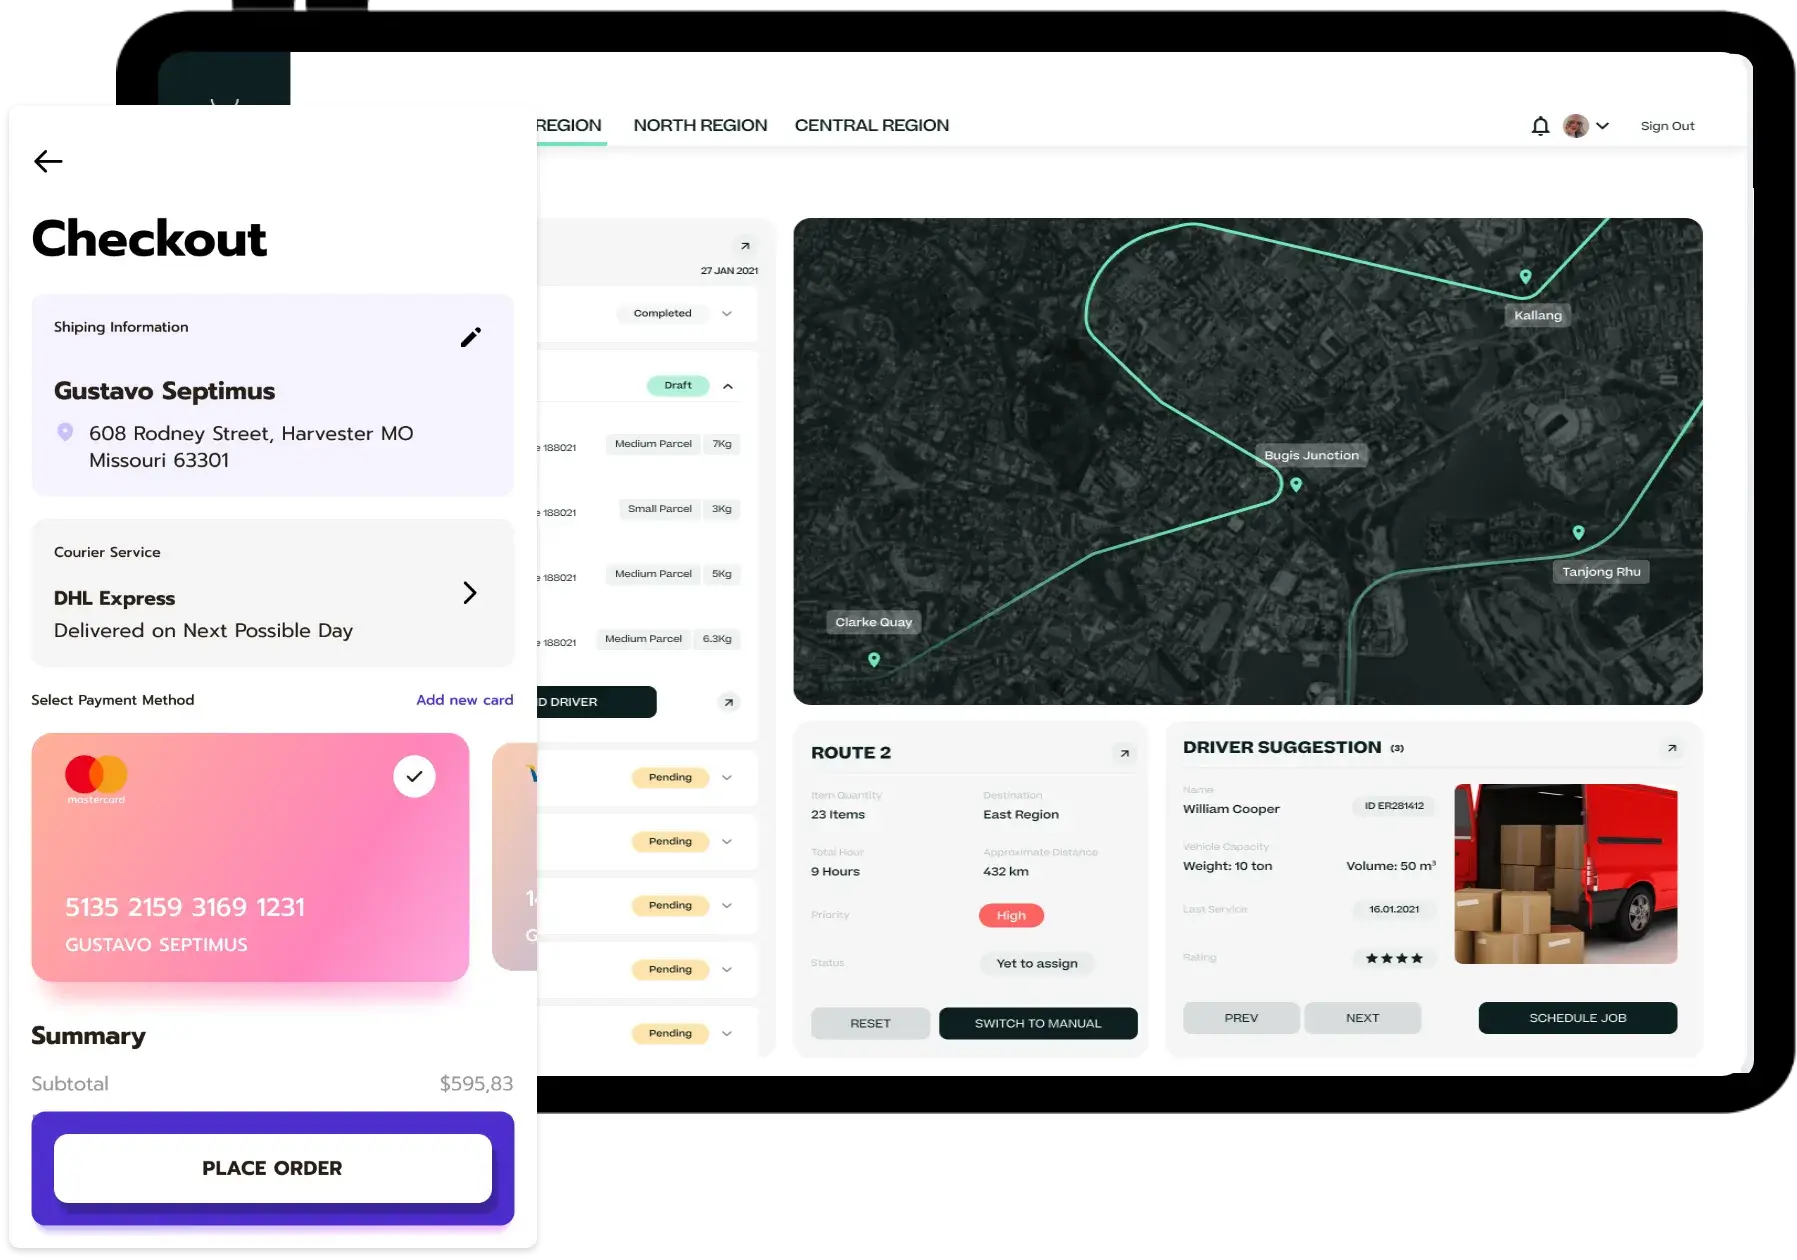1797x1260 pixels.
Task: Click the Tanjong Rhu map pin
Action: point(1578,533)
